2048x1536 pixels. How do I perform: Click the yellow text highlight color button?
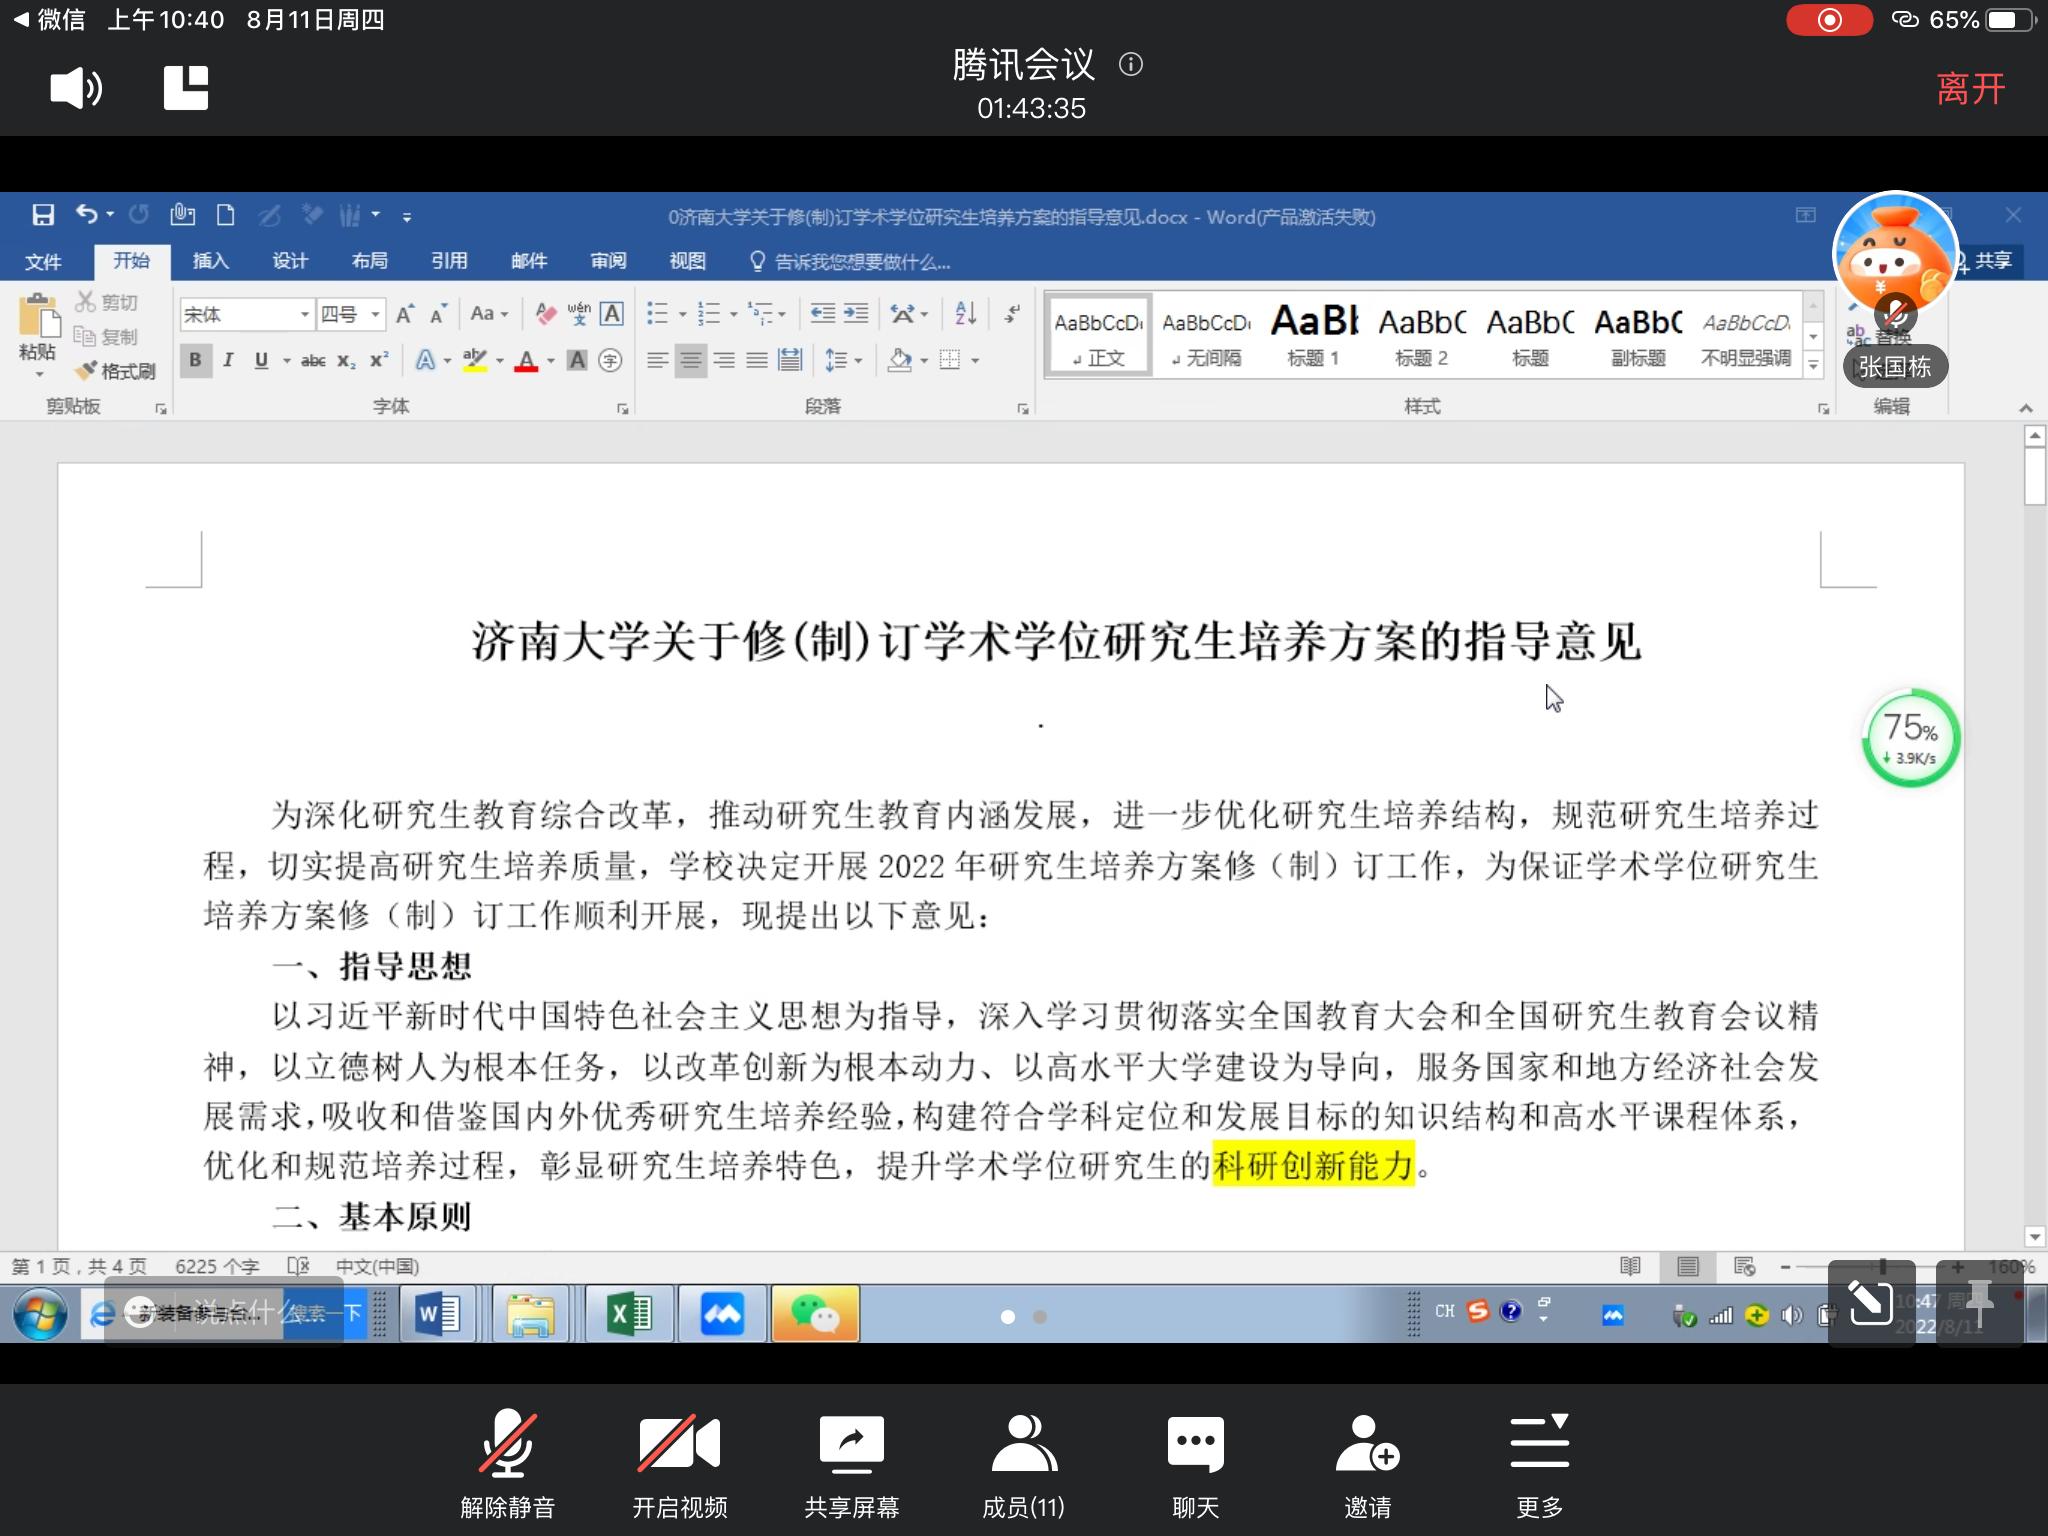point(475,360)
